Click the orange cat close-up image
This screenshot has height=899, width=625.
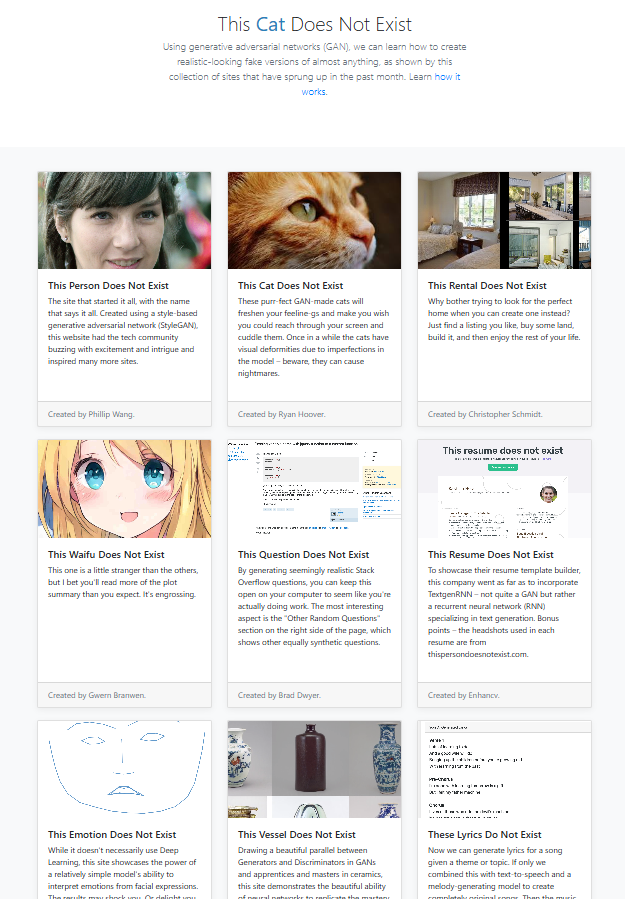click(314, 220)
